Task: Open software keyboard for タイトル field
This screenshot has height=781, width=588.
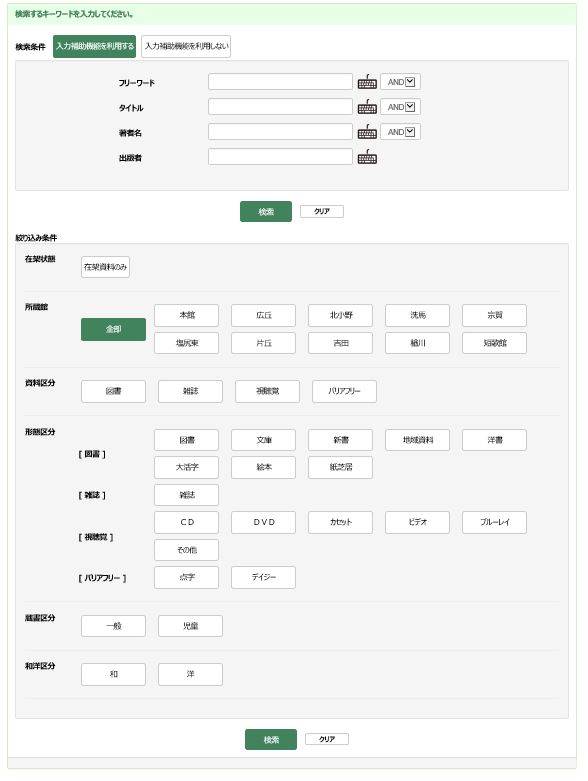Action: click(x=367, y=107)
